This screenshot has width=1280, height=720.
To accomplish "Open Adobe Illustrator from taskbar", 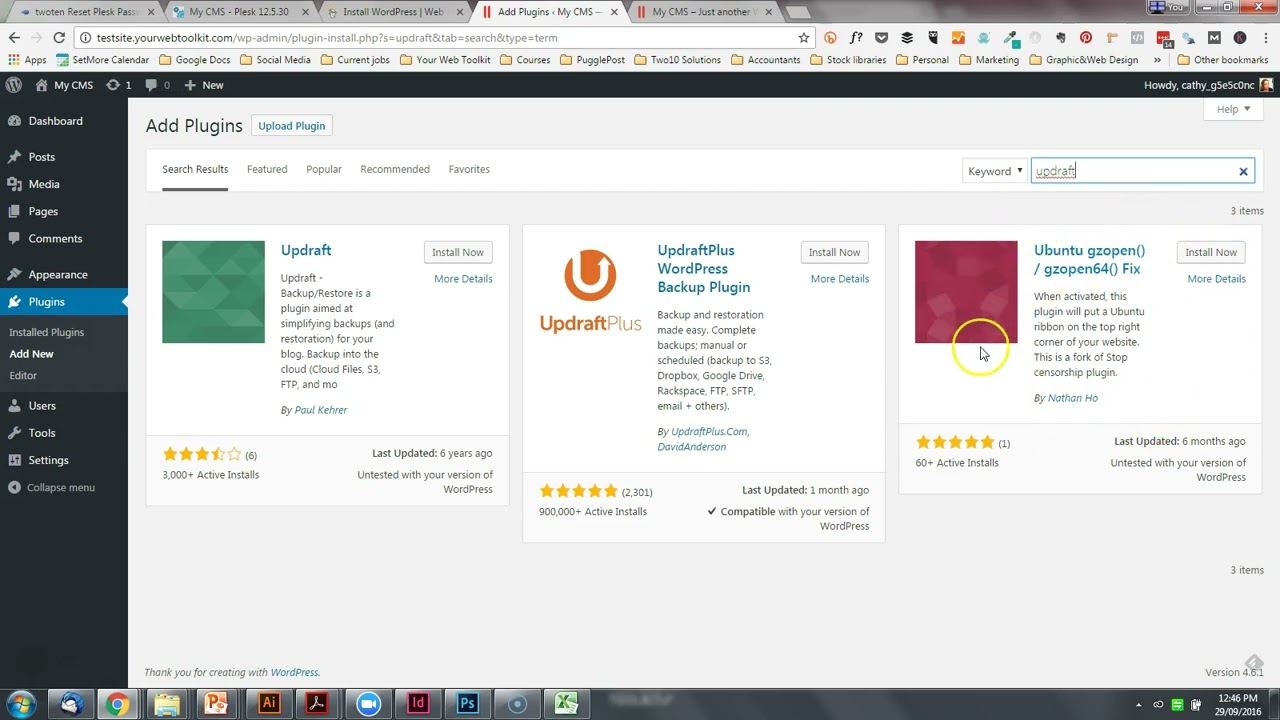I will coord(268,704).
